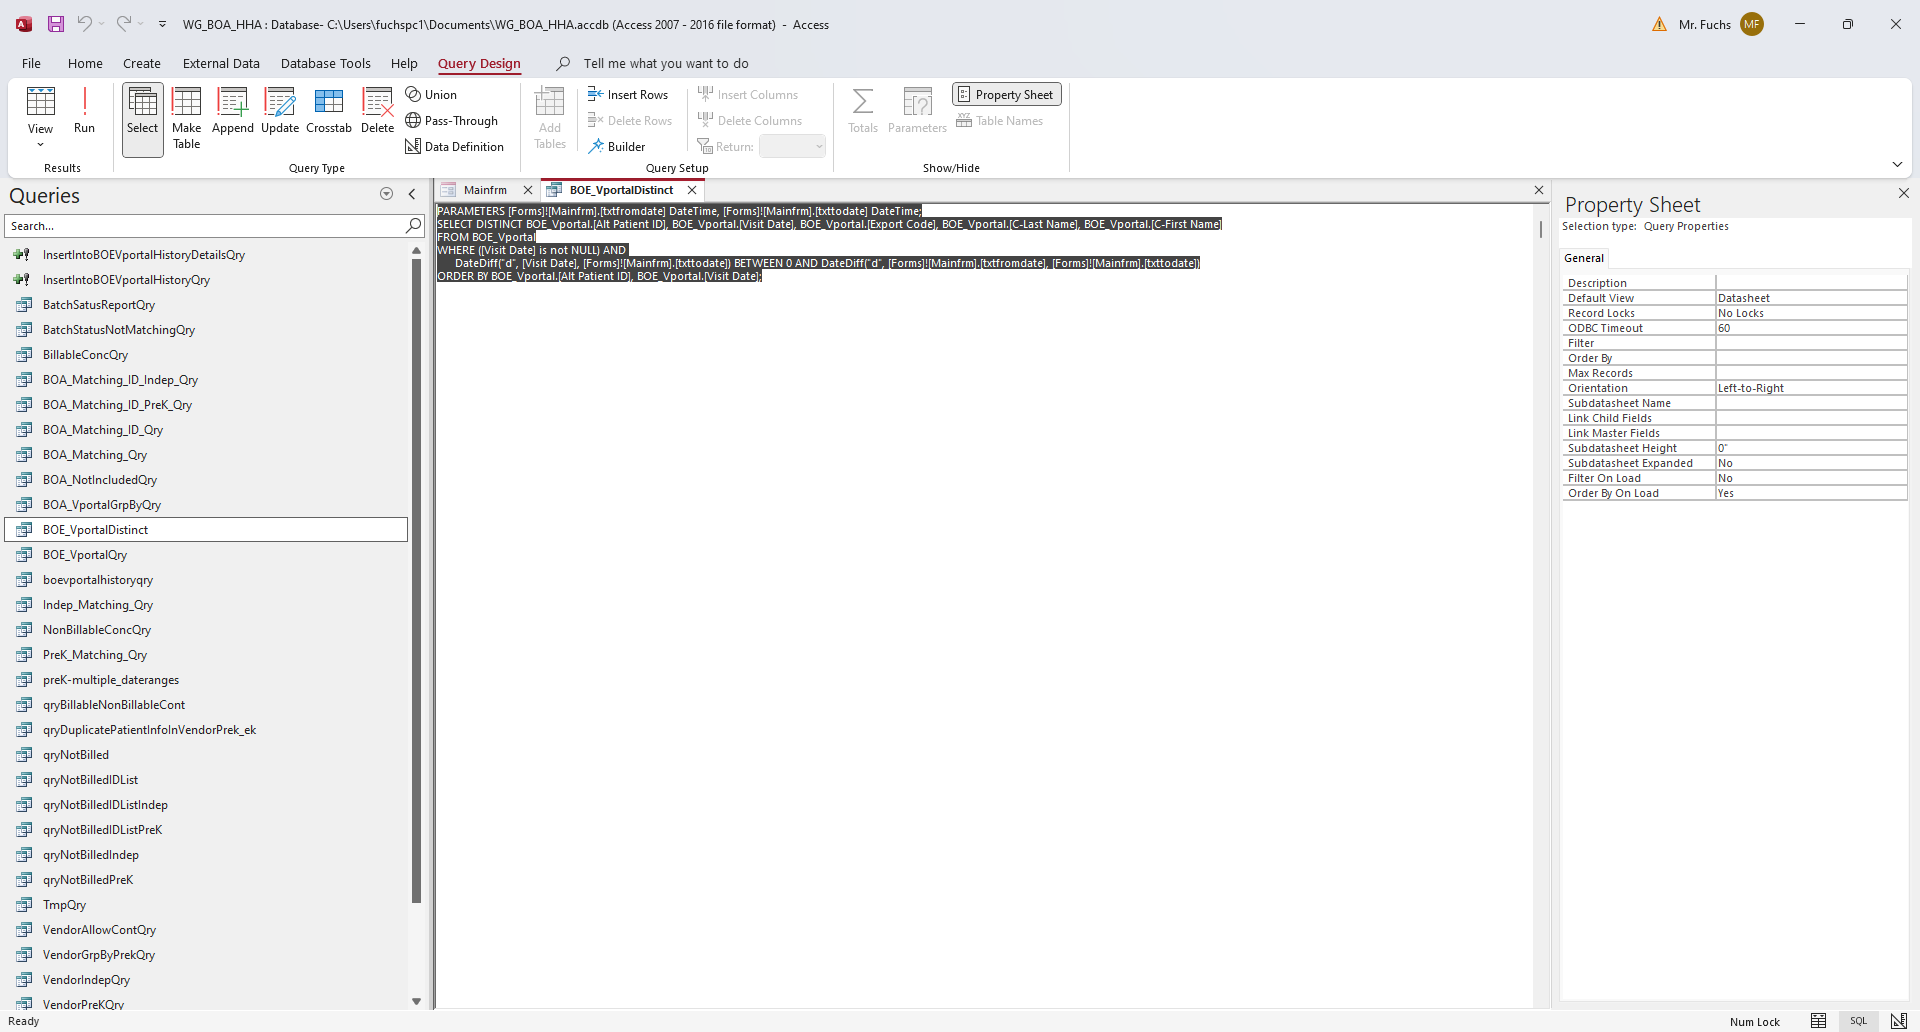
Task: Select the boevportalhistoryqry query
Action: click(207, 580)
